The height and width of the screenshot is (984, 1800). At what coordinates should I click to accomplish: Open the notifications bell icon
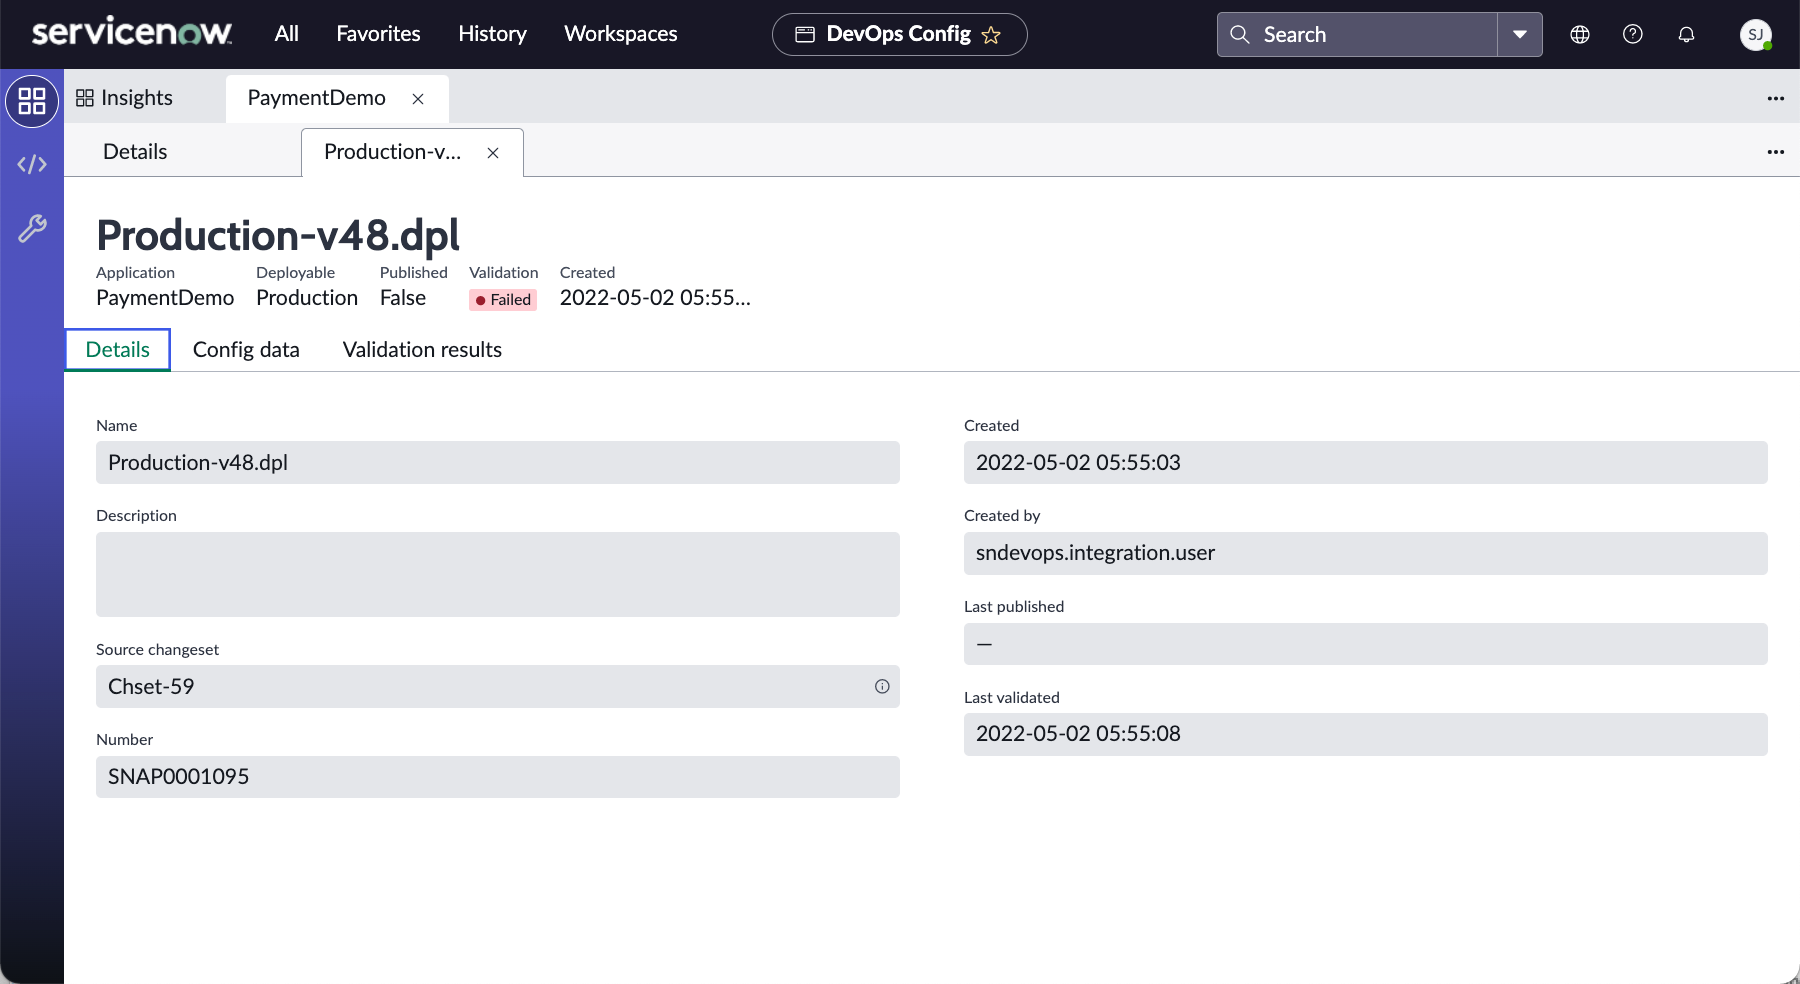(x=1686, y=34)
